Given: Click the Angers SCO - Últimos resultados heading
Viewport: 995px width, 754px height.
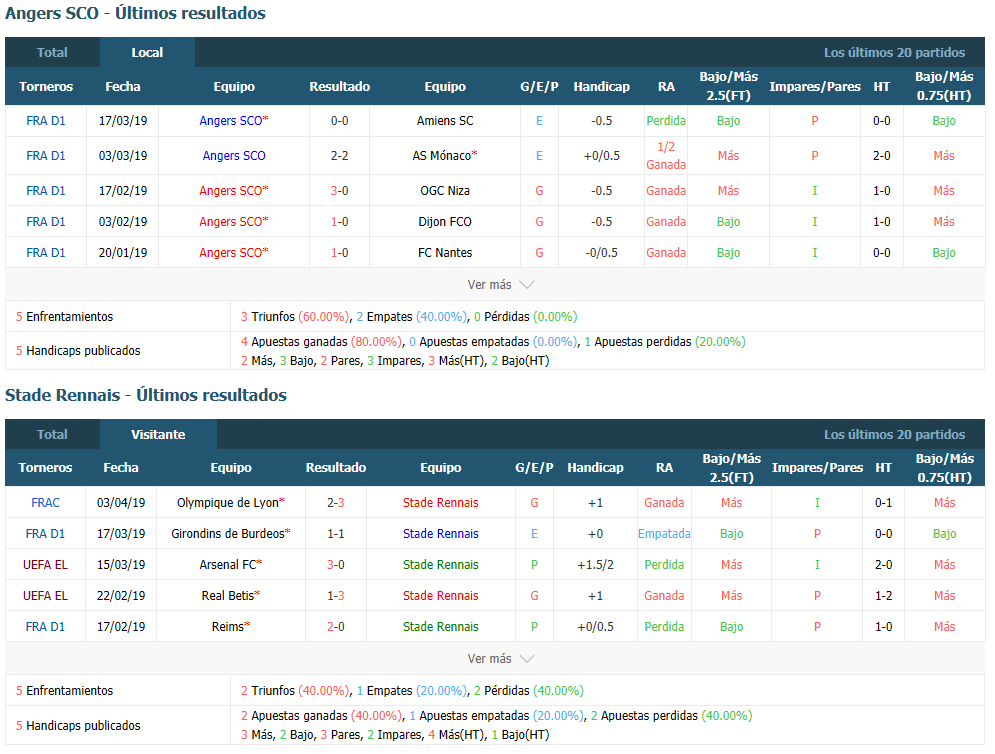Looking at the screenshot, I should click(x=135, y=13).
